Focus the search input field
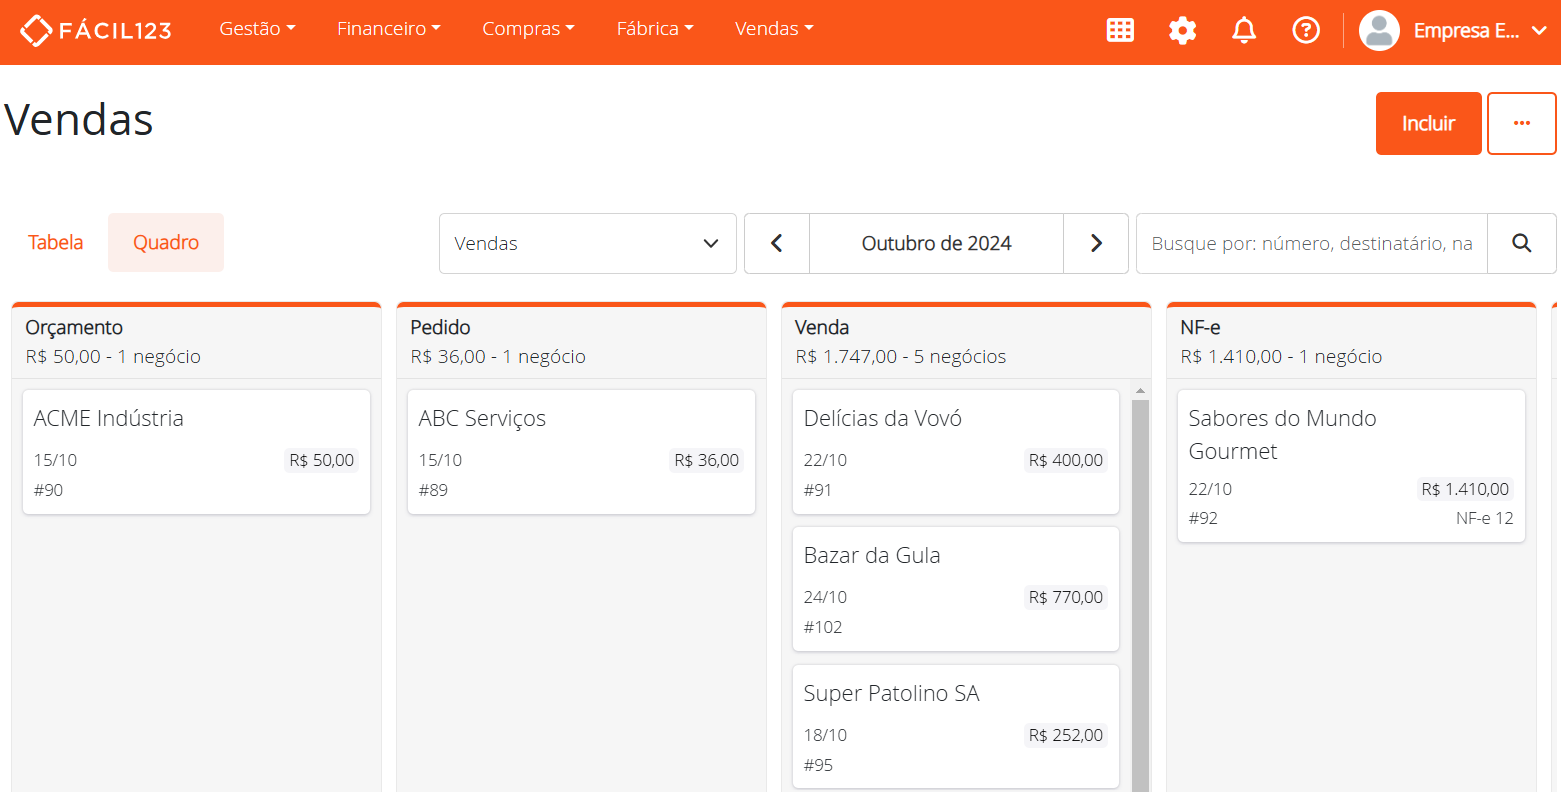1561x792 pixels. 1312,243
